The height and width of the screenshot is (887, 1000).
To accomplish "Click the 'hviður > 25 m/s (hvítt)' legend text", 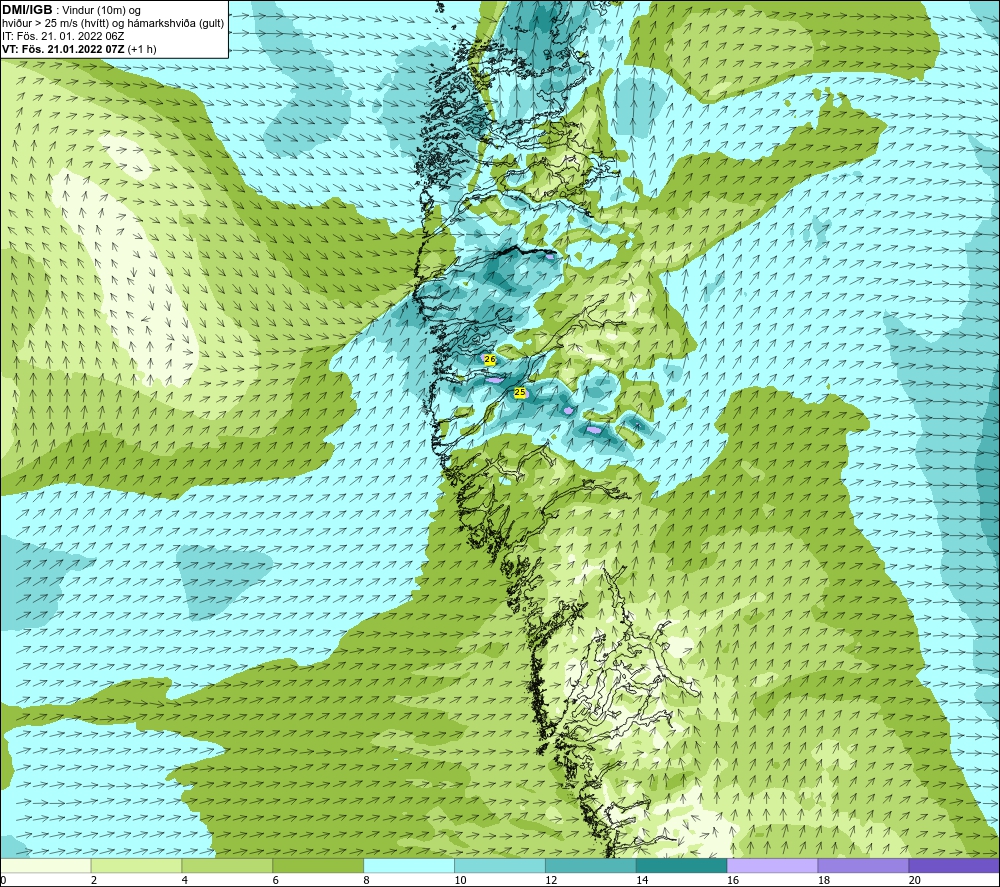I will pyautogui.click(x=56, y=23).
